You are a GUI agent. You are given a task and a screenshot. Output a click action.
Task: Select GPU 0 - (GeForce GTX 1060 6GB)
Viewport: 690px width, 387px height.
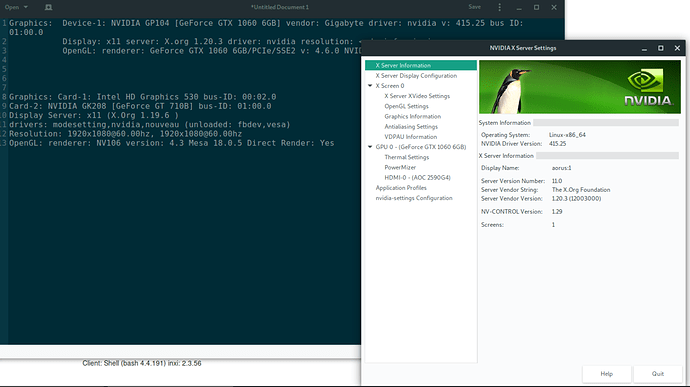(x=421, y=147)
